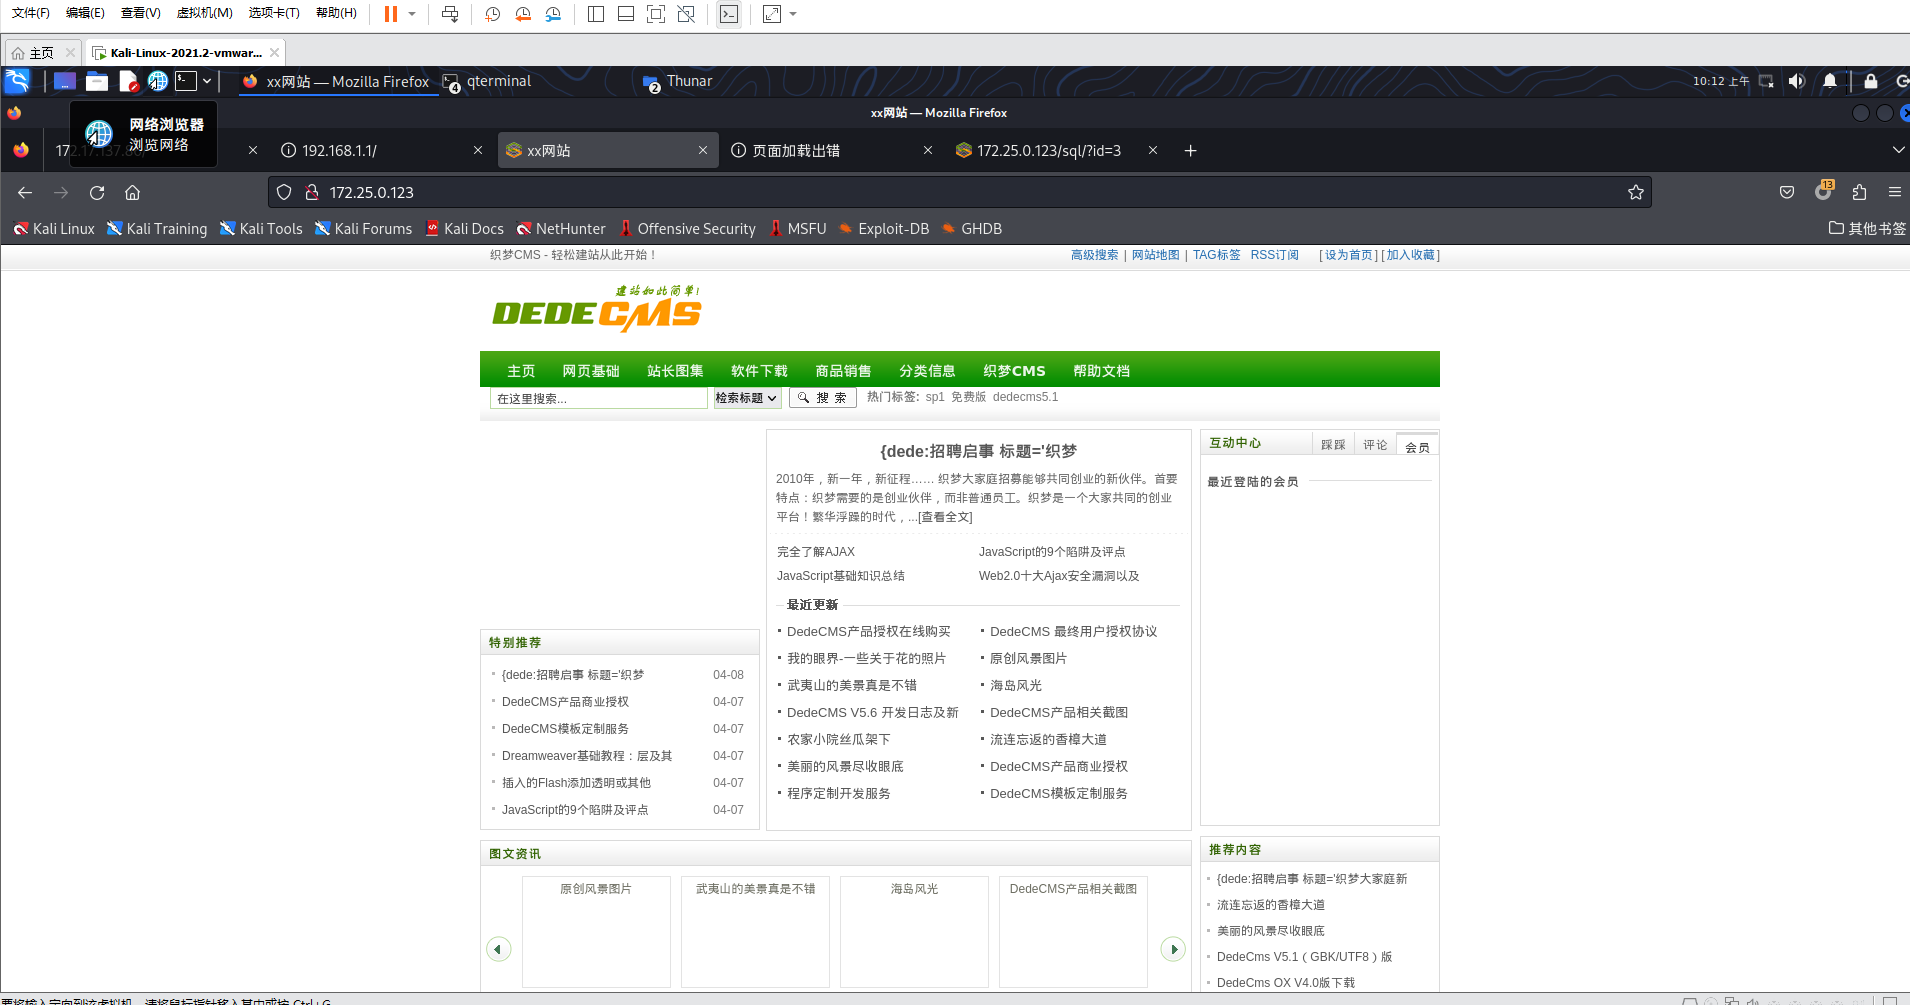The height and width of the screenshot is (1005, 1910).
Task: Open the Firefox extensions puzzle icon
Action: pos(1859,192)
